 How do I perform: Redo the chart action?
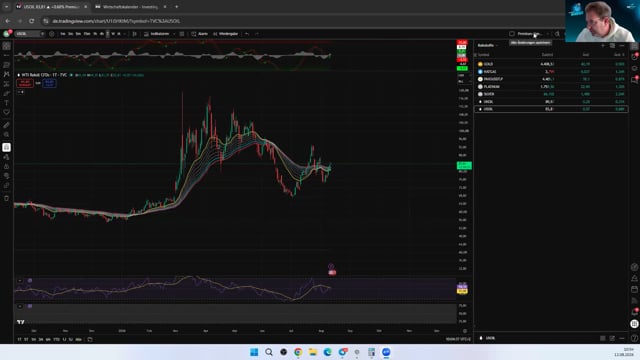(257, 34)
